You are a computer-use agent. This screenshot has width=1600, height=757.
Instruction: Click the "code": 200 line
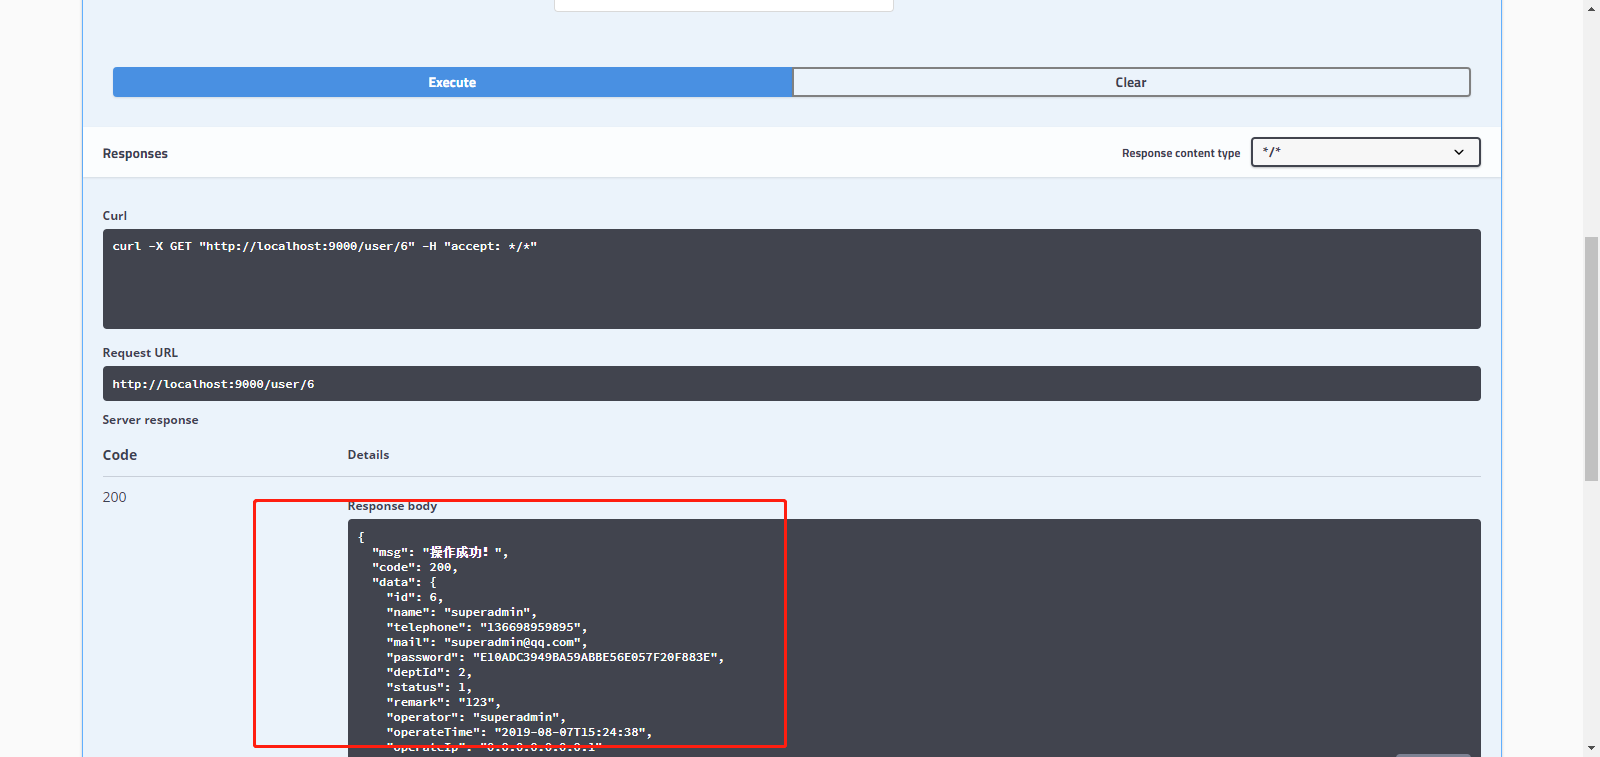415,567
